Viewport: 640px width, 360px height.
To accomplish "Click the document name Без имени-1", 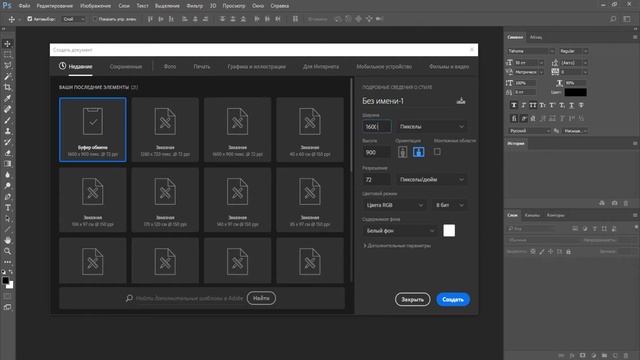I will 383,101.
